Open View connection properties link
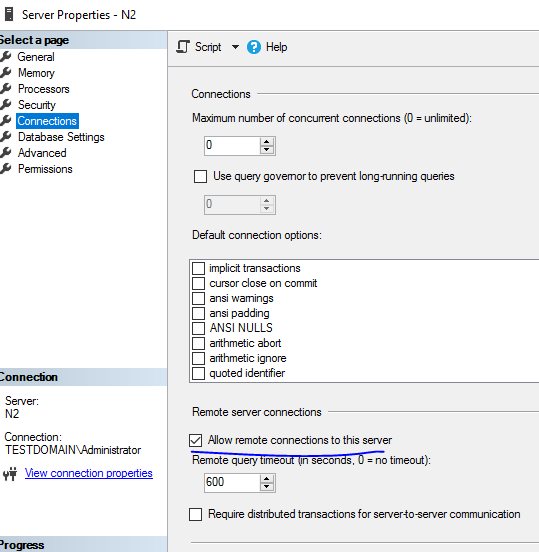 [89, 473]
